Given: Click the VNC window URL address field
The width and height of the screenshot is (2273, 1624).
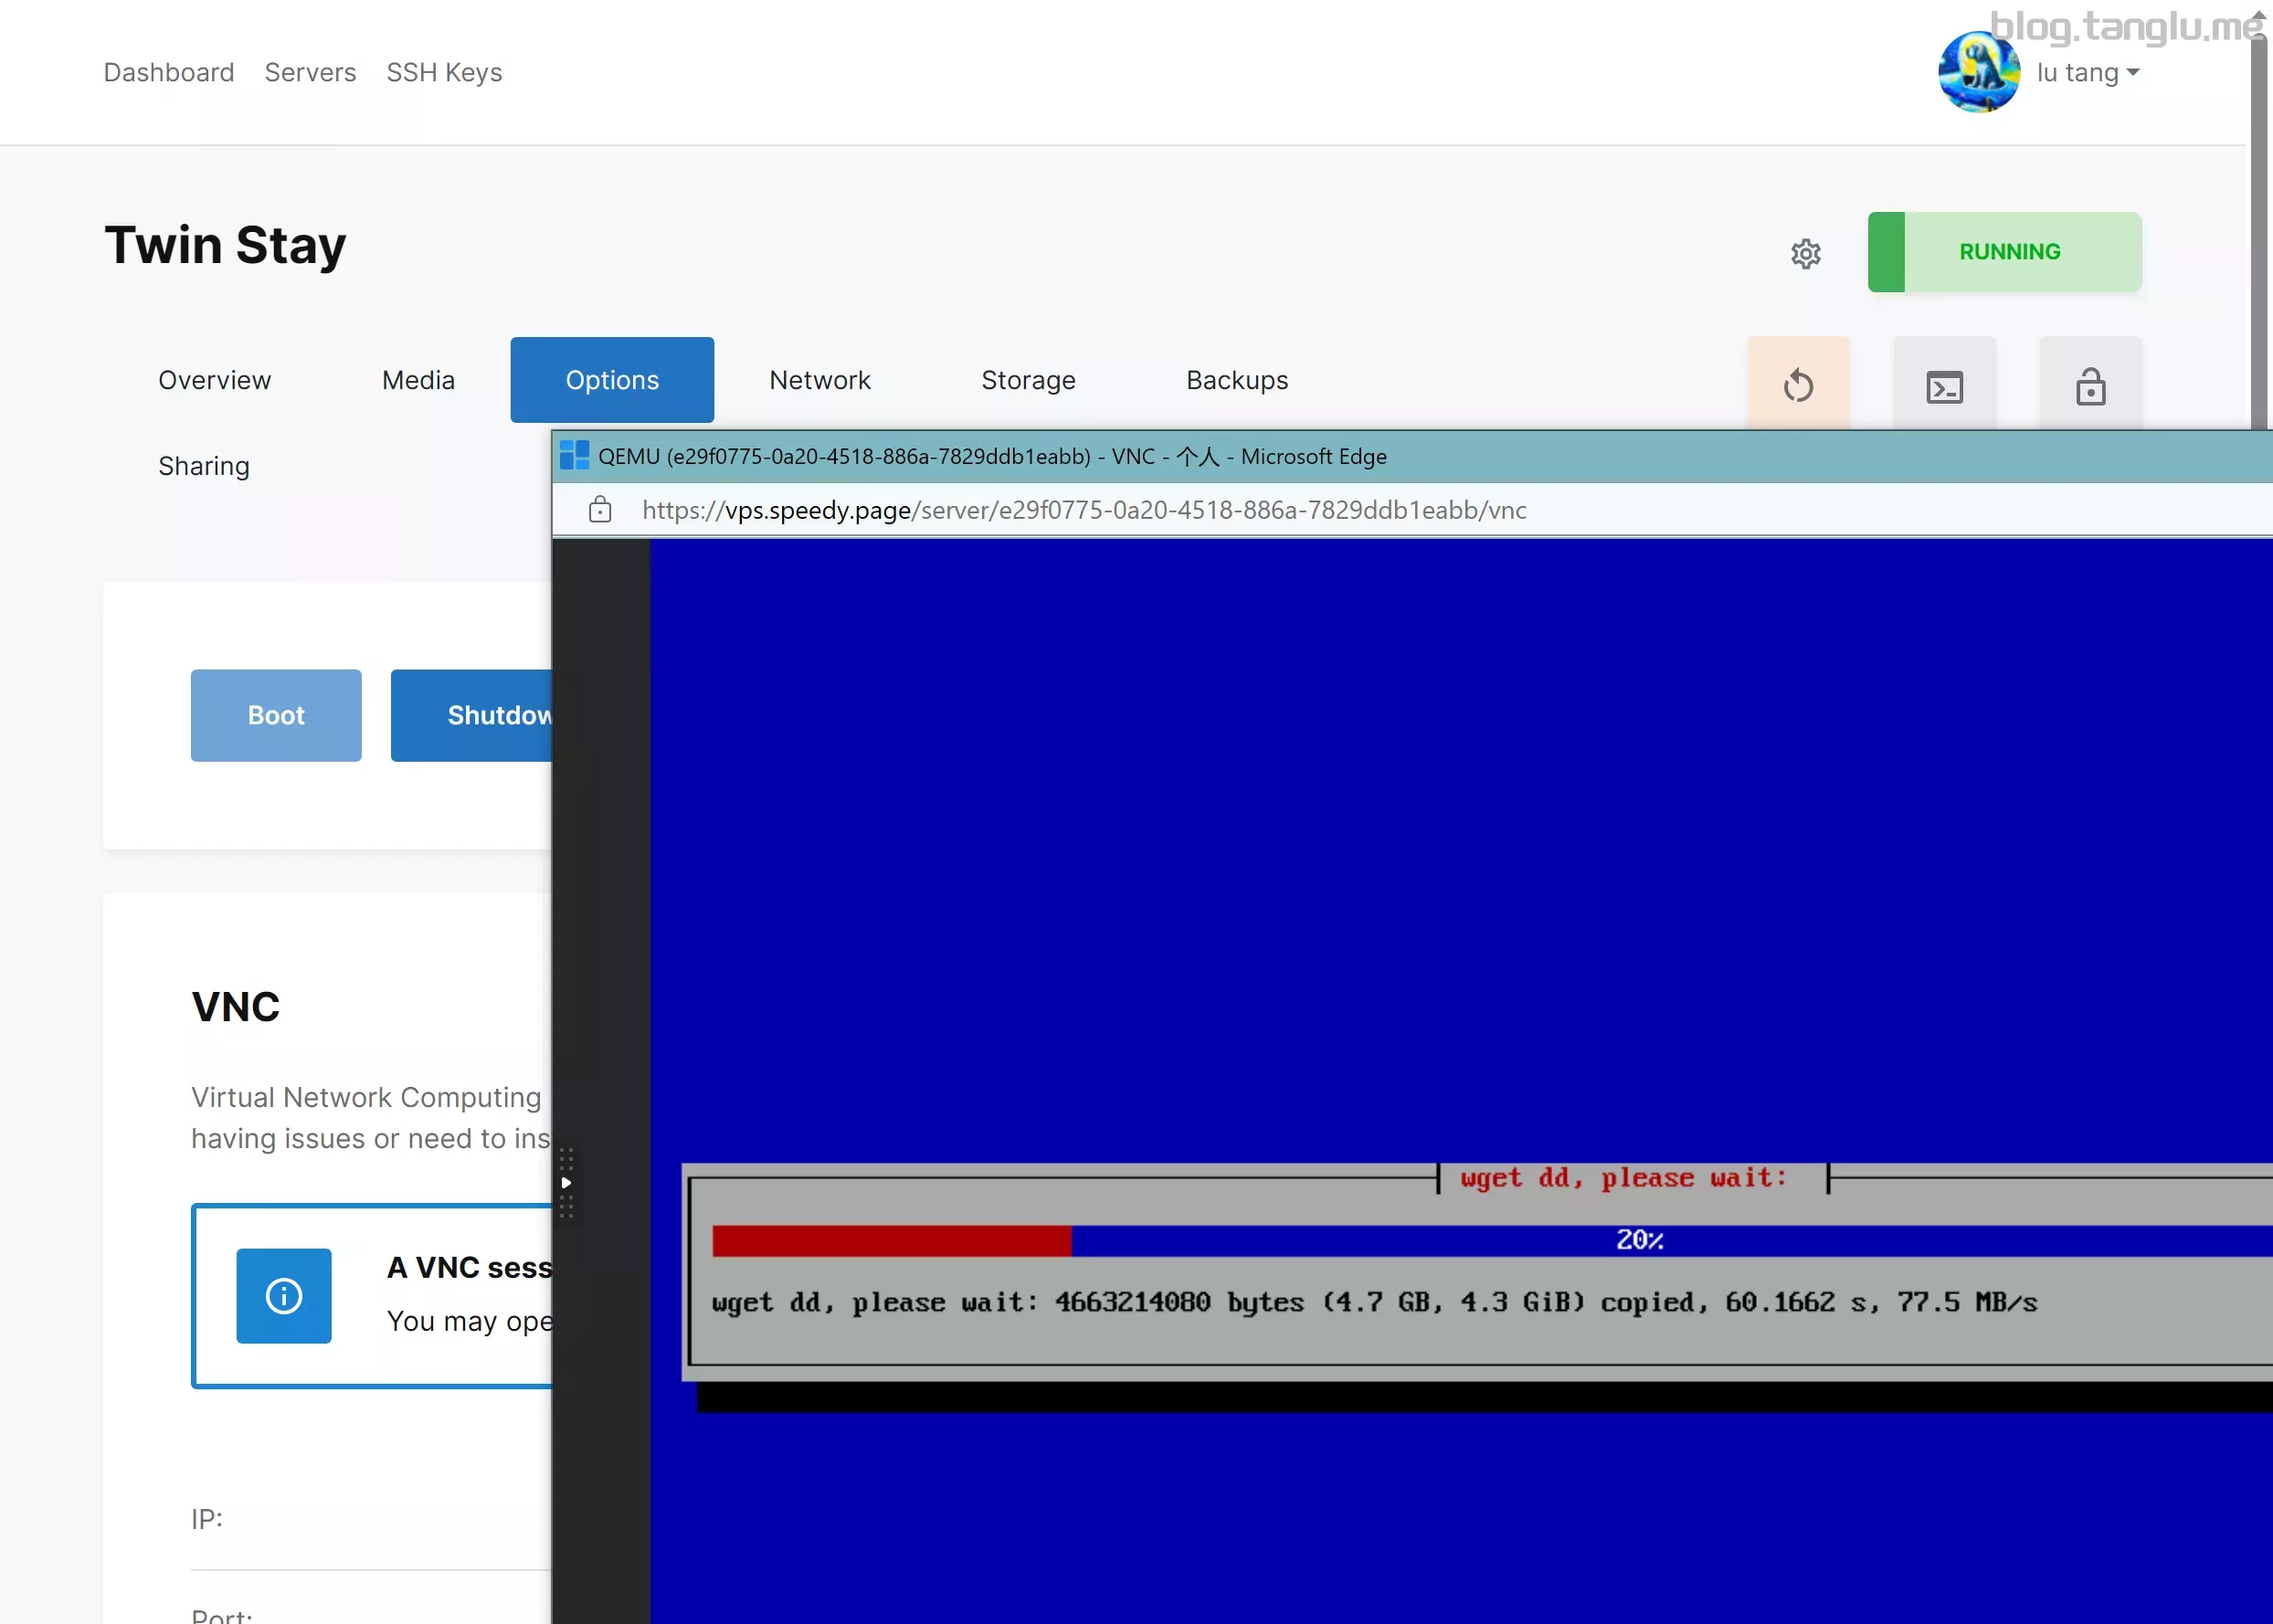Looking at the screenshot, I should tap(1083, 510).
